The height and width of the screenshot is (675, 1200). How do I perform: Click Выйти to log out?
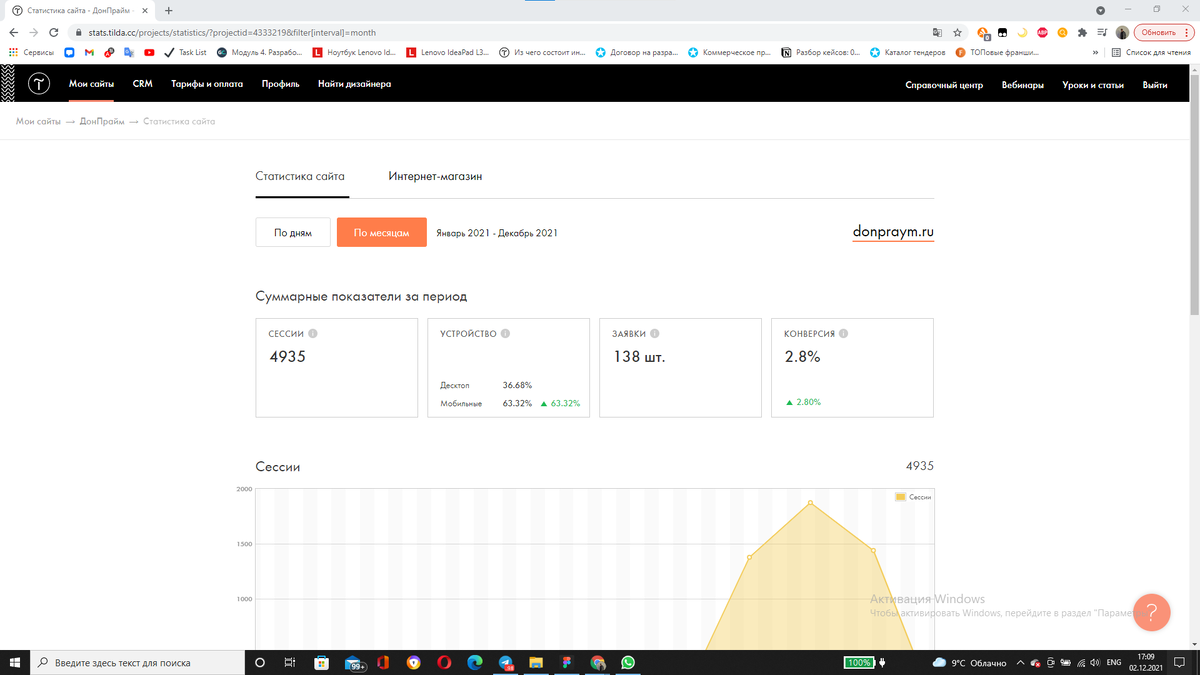click(x=1155, y=85)
